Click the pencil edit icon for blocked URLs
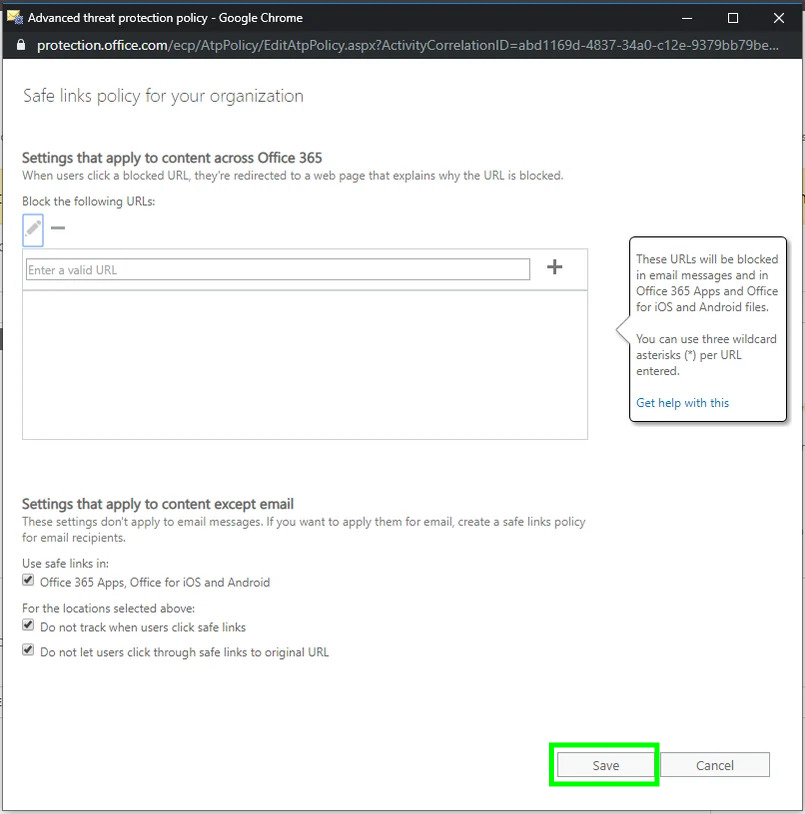This screenshot has width=805, height=814. pyautogui.click(x=33, y=229)
